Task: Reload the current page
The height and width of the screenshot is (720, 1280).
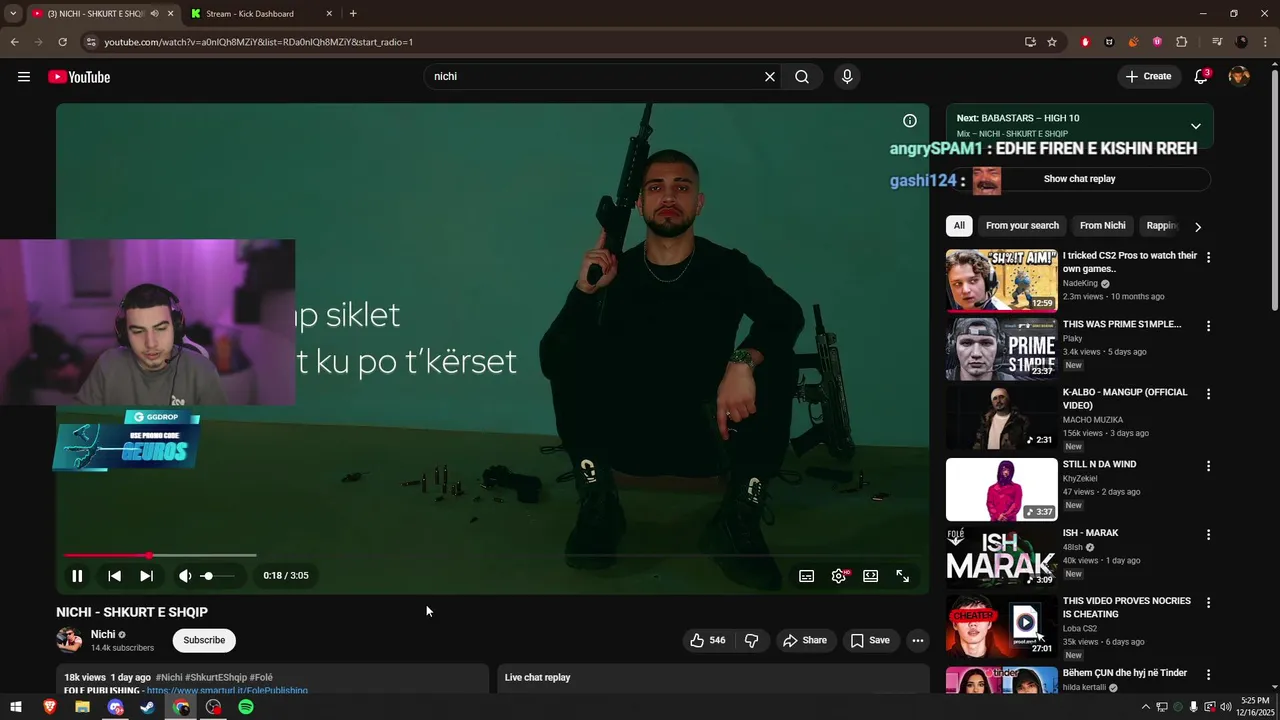Action: tap(62, 42)
